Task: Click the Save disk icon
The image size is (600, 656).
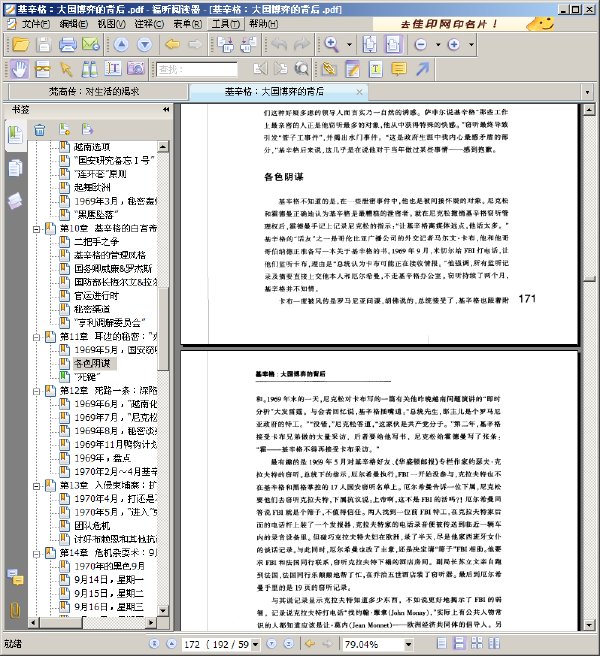Action: coord(44,44)
